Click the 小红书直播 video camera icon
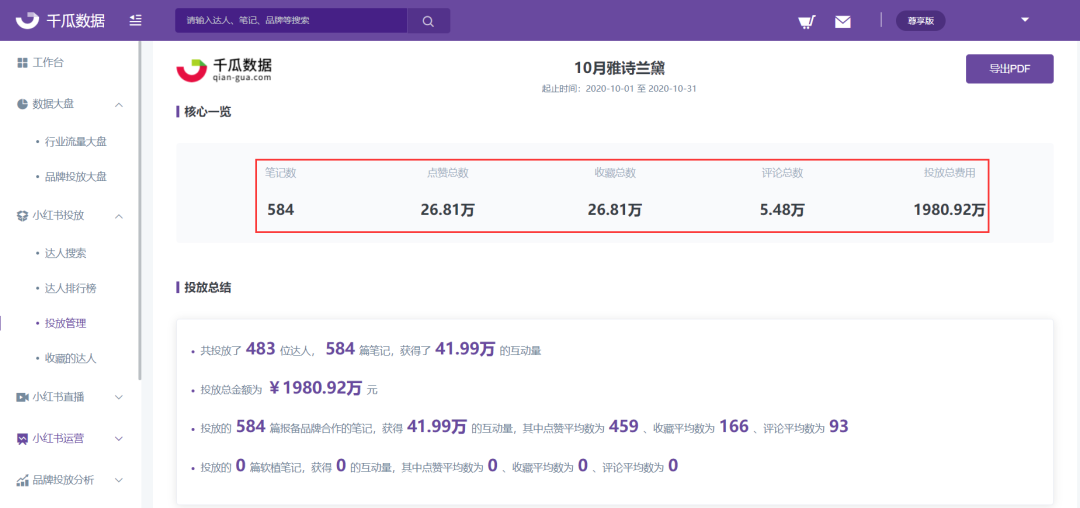The width and height of the screenshot is (1080, 508). (x=22, y=397)
